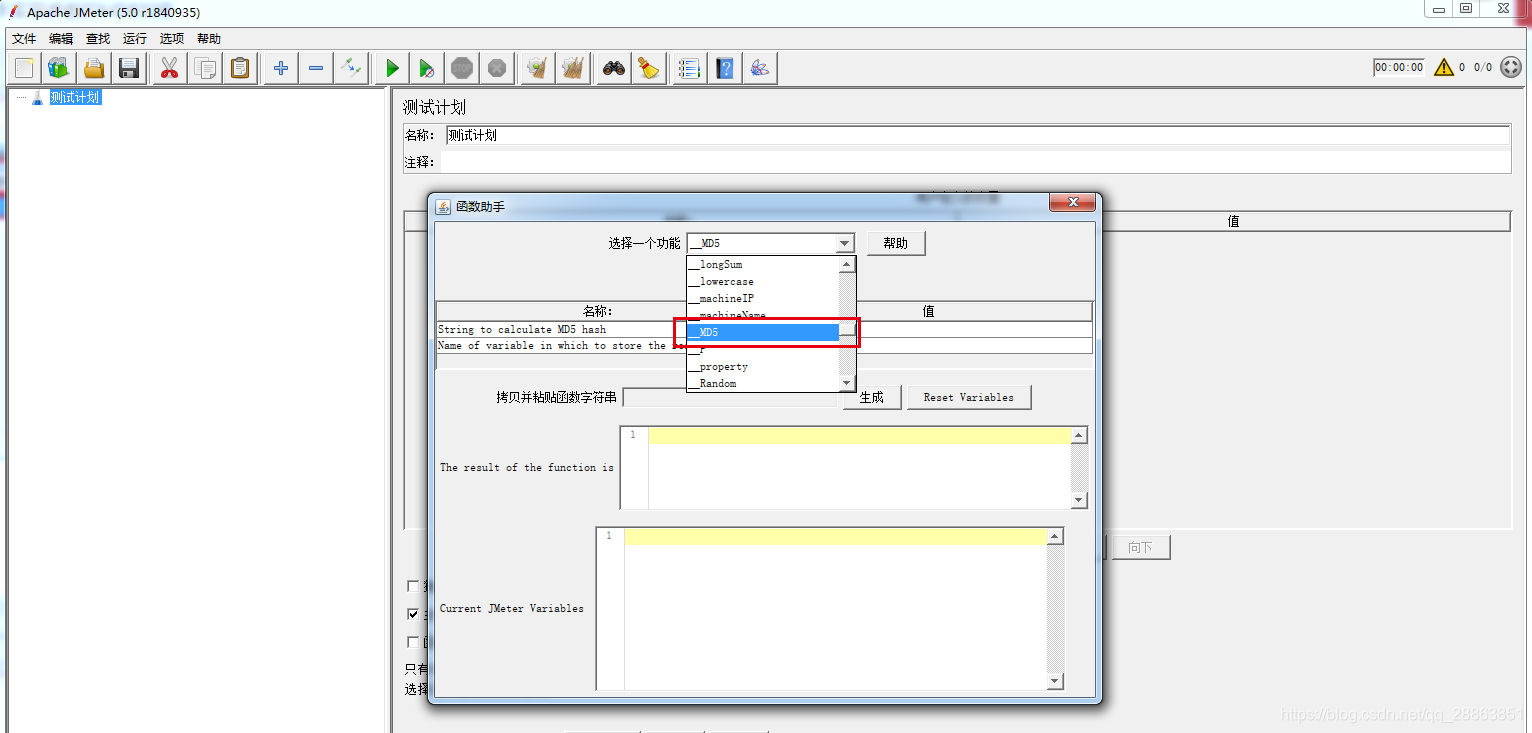Viewport: 1532px width, 733px height.
Task: Click the Paste clipboard icon
Action: [x=240, y=68]
